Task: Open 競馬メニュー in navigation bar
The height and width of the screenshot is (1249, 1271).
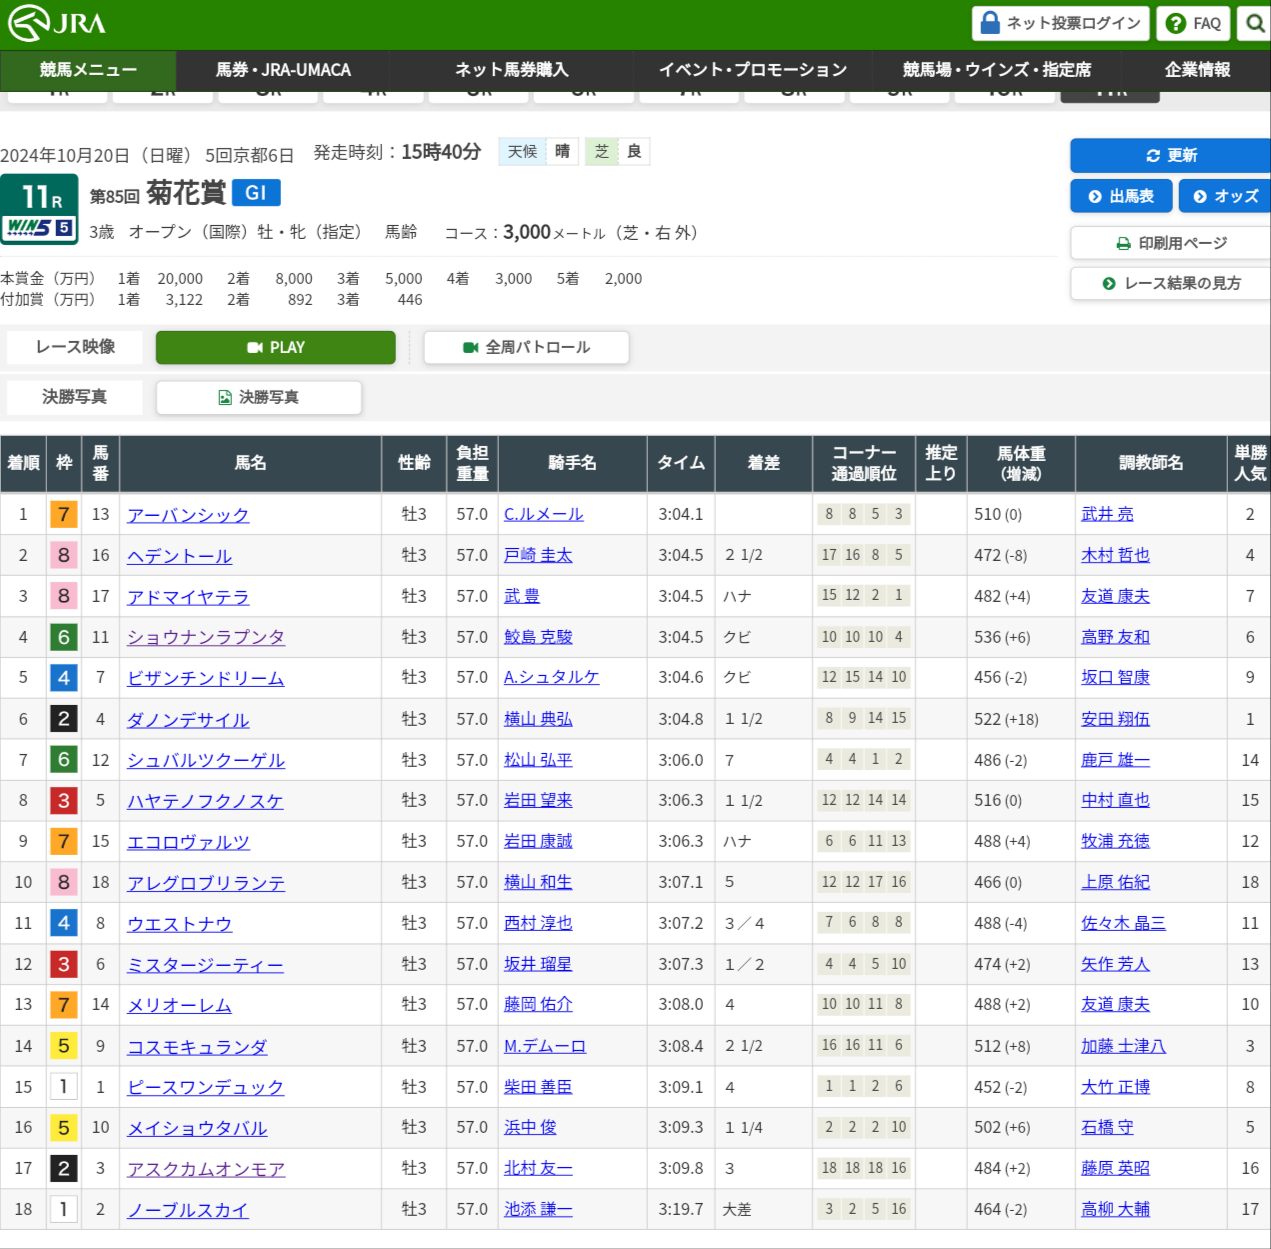Action: (88, 70)
